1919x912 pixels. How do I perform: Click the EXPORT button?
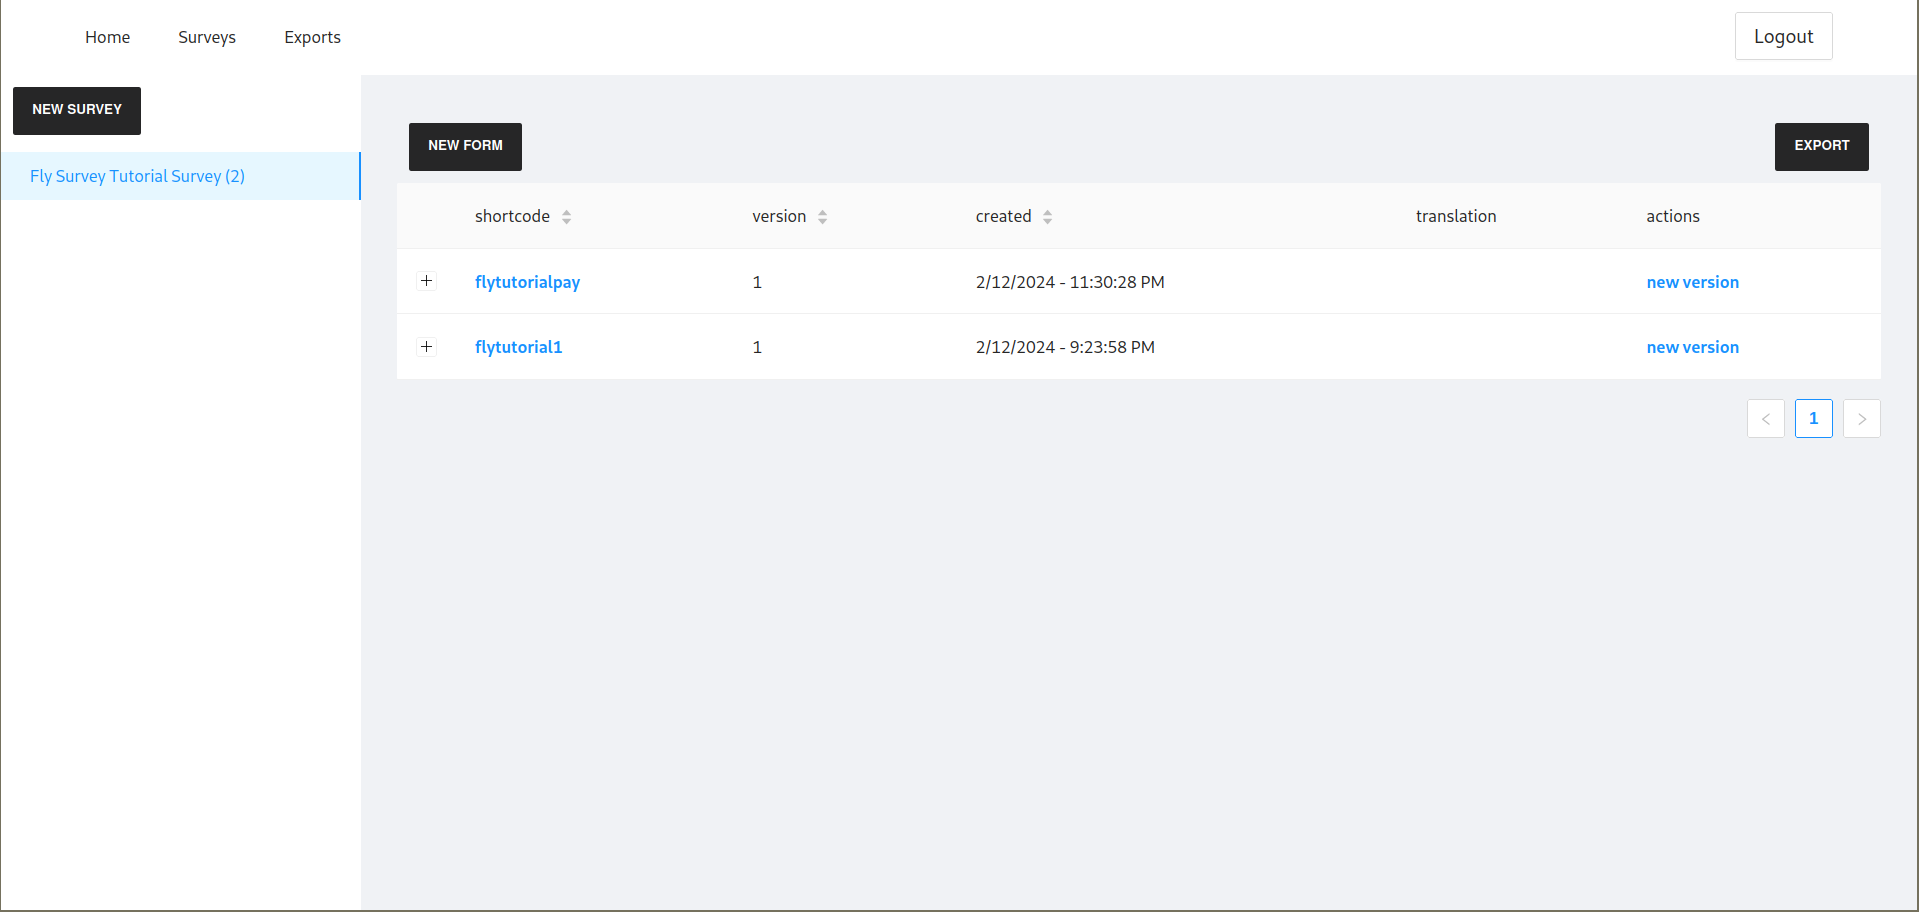(x=1821, y=146)
